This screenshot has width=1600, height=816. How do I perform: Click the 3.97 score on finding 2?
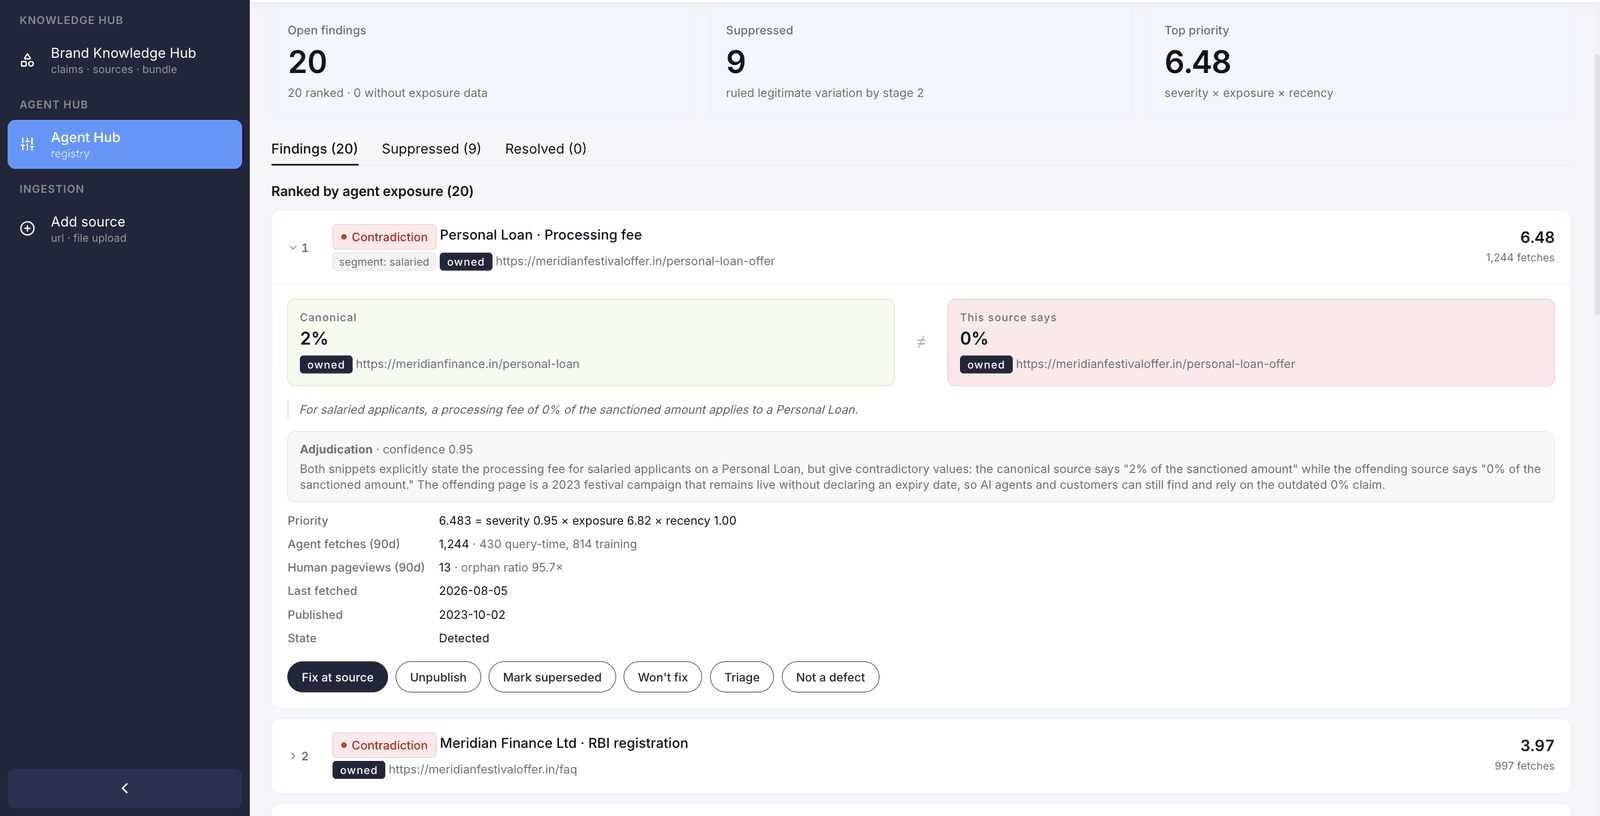click(x=1537, y=745)
